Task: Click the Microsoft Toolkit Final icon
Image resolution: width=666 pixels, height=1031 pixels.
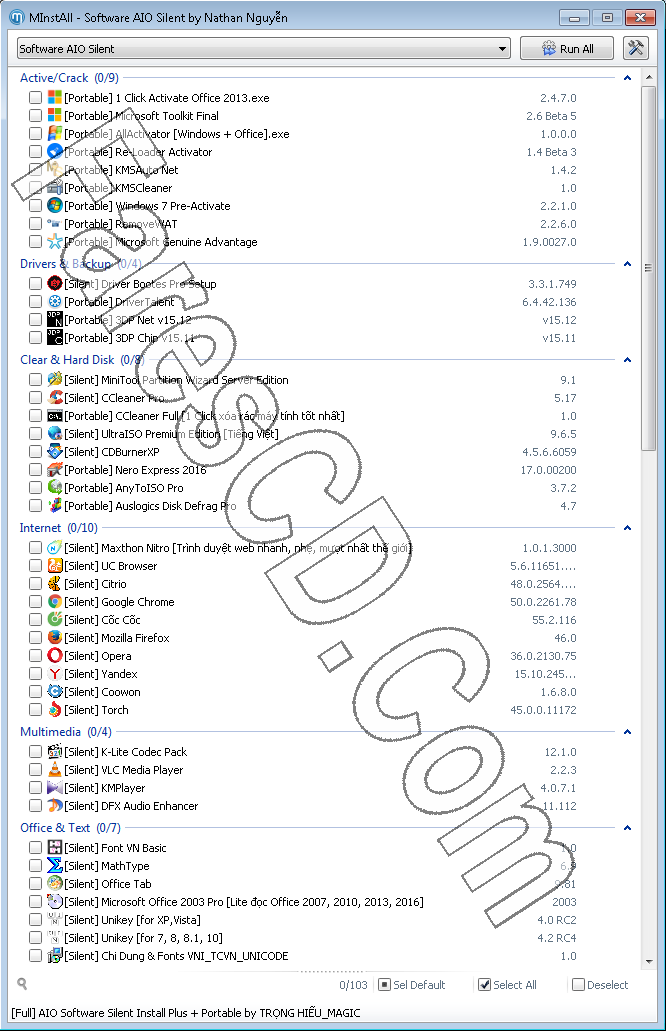Action: [55, 116]
